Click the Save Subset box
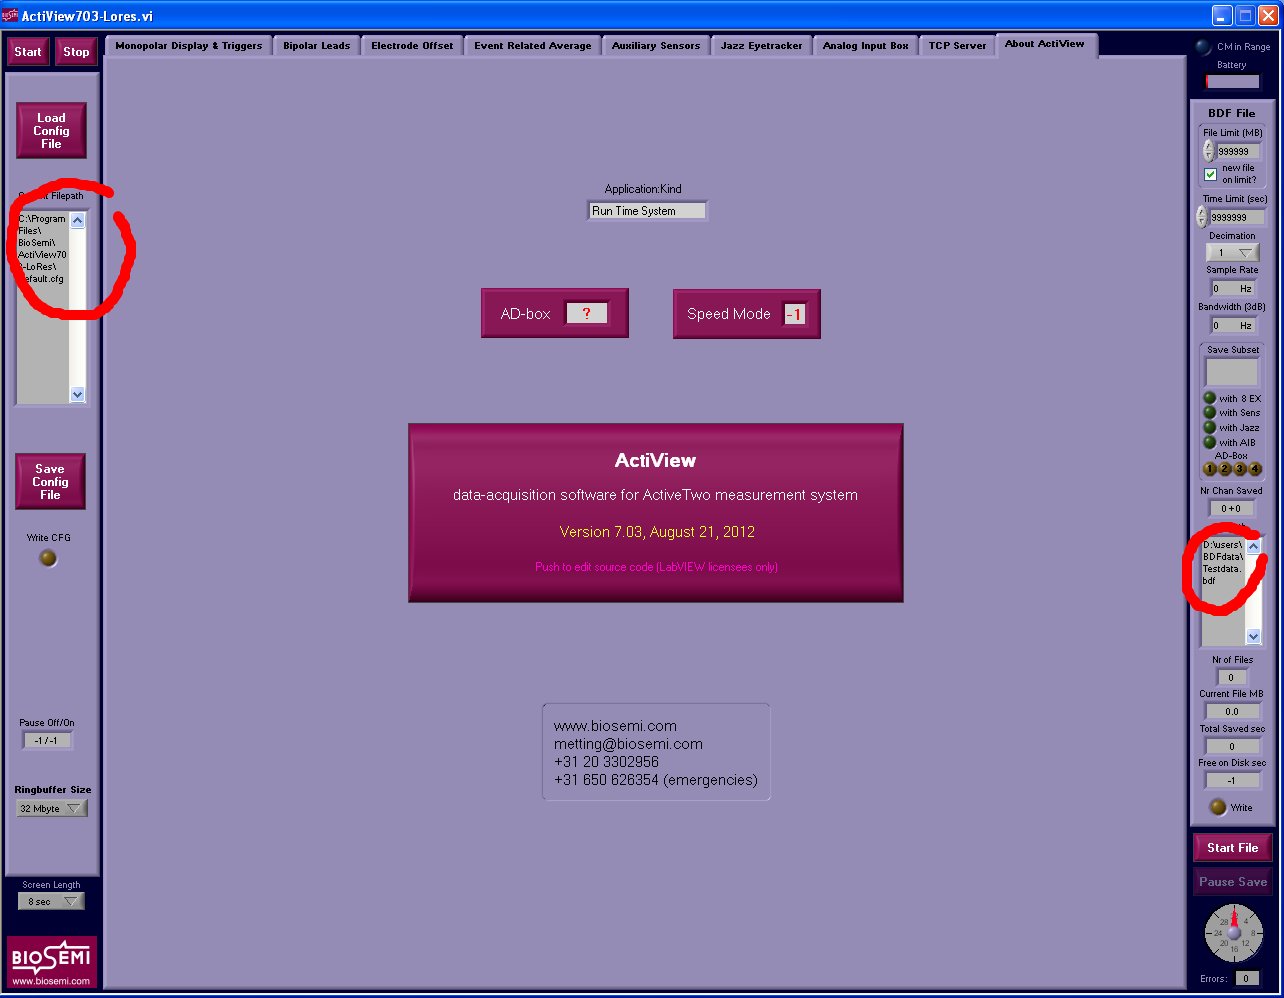 tap(1232, 372)
